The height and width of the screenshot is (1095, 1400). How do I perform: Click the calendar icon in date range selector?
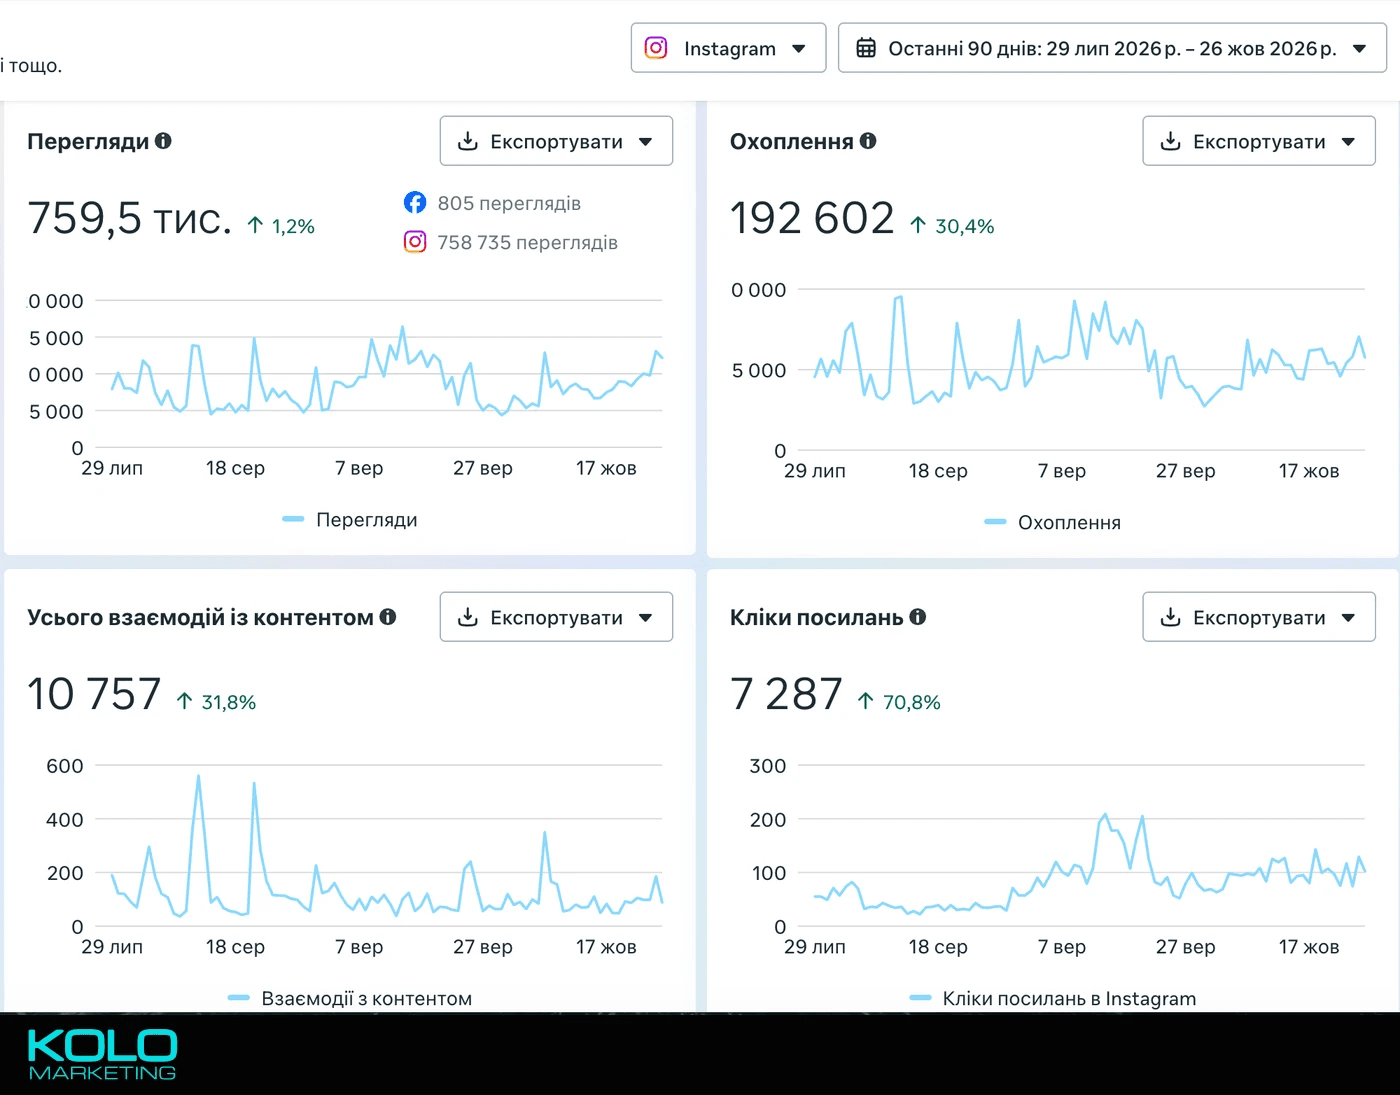866,48
